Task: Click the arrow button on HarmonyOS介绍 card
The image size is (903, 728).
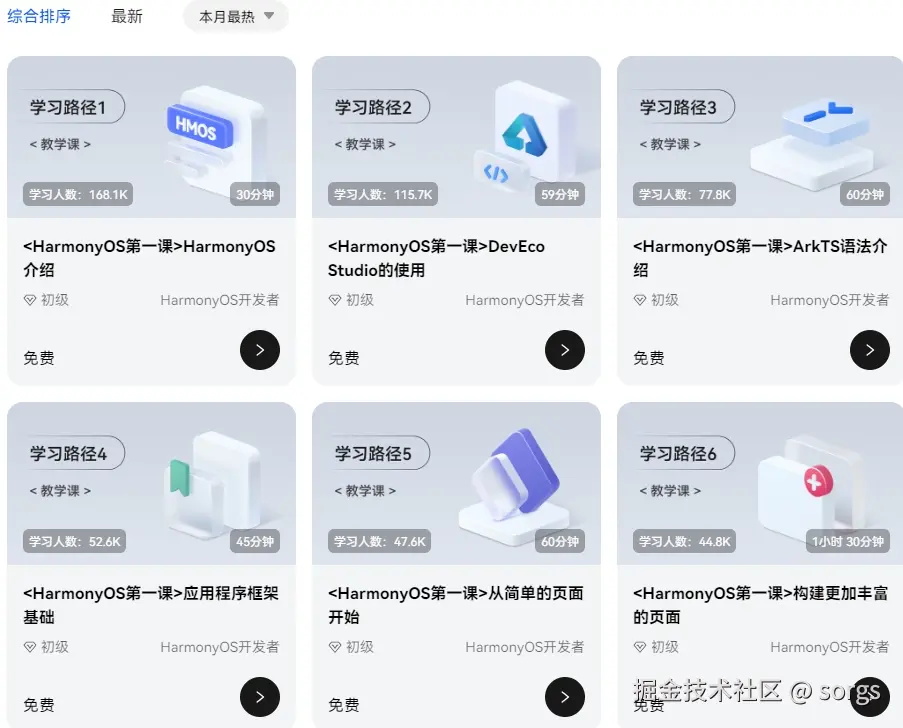Action: tap(260, 350)
